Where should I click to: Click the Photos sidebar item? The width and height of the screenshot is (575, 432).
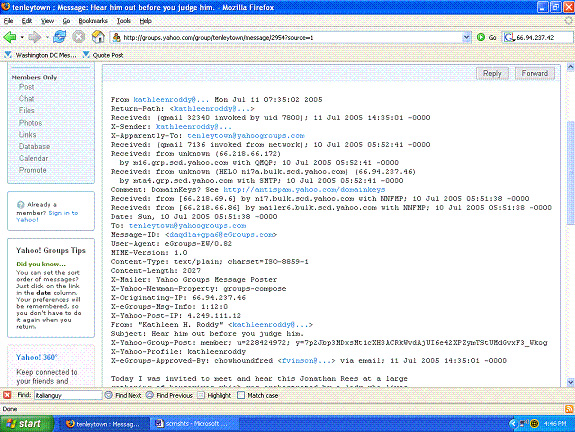[x=30, y=123]
